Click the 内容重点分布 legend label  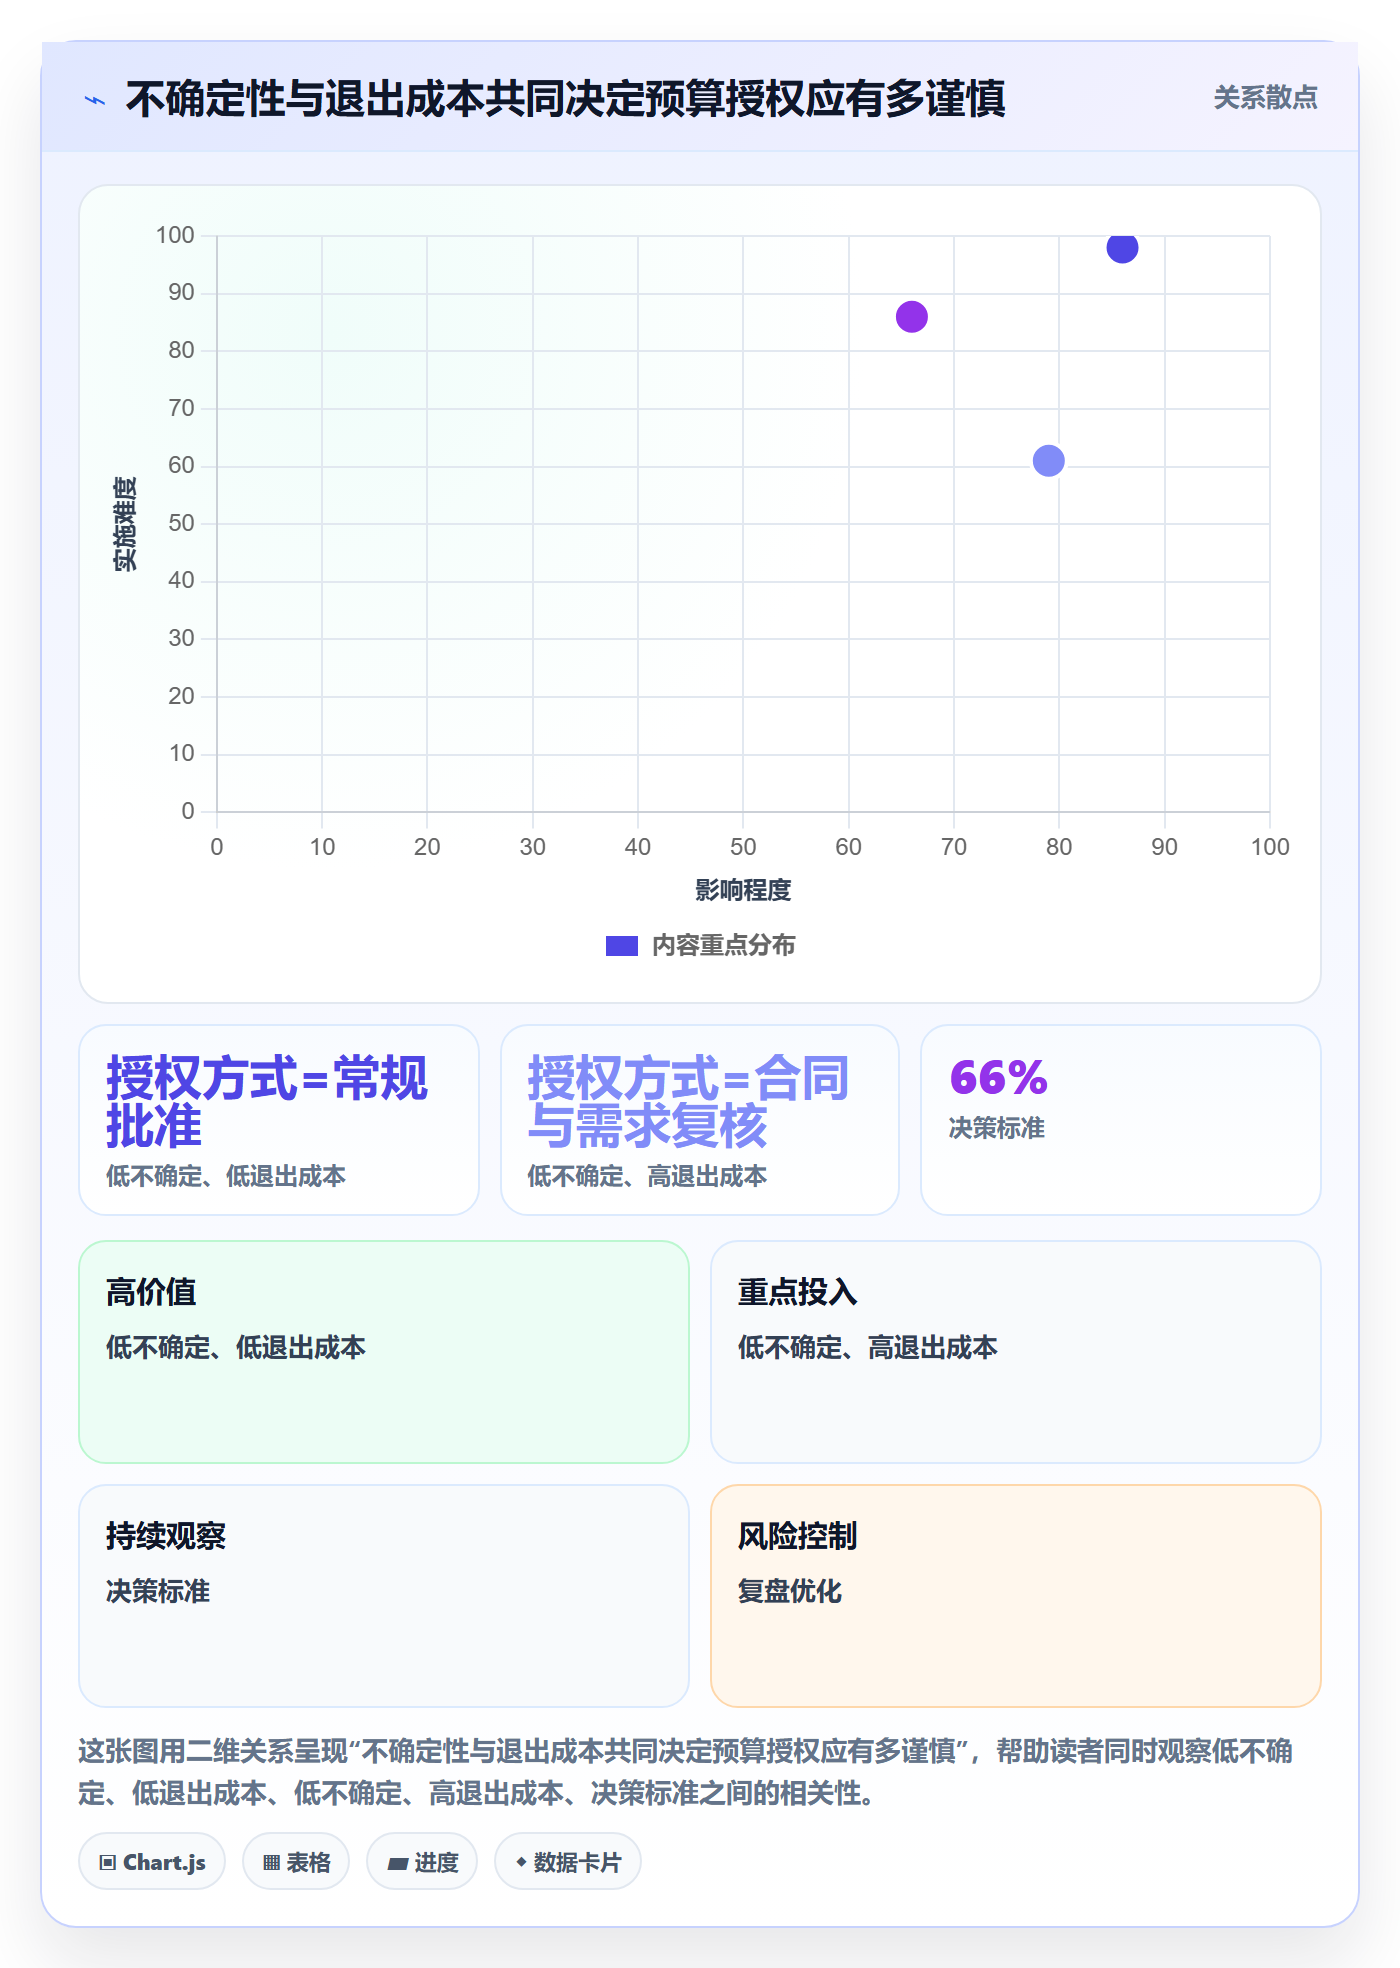coord(723,946)
